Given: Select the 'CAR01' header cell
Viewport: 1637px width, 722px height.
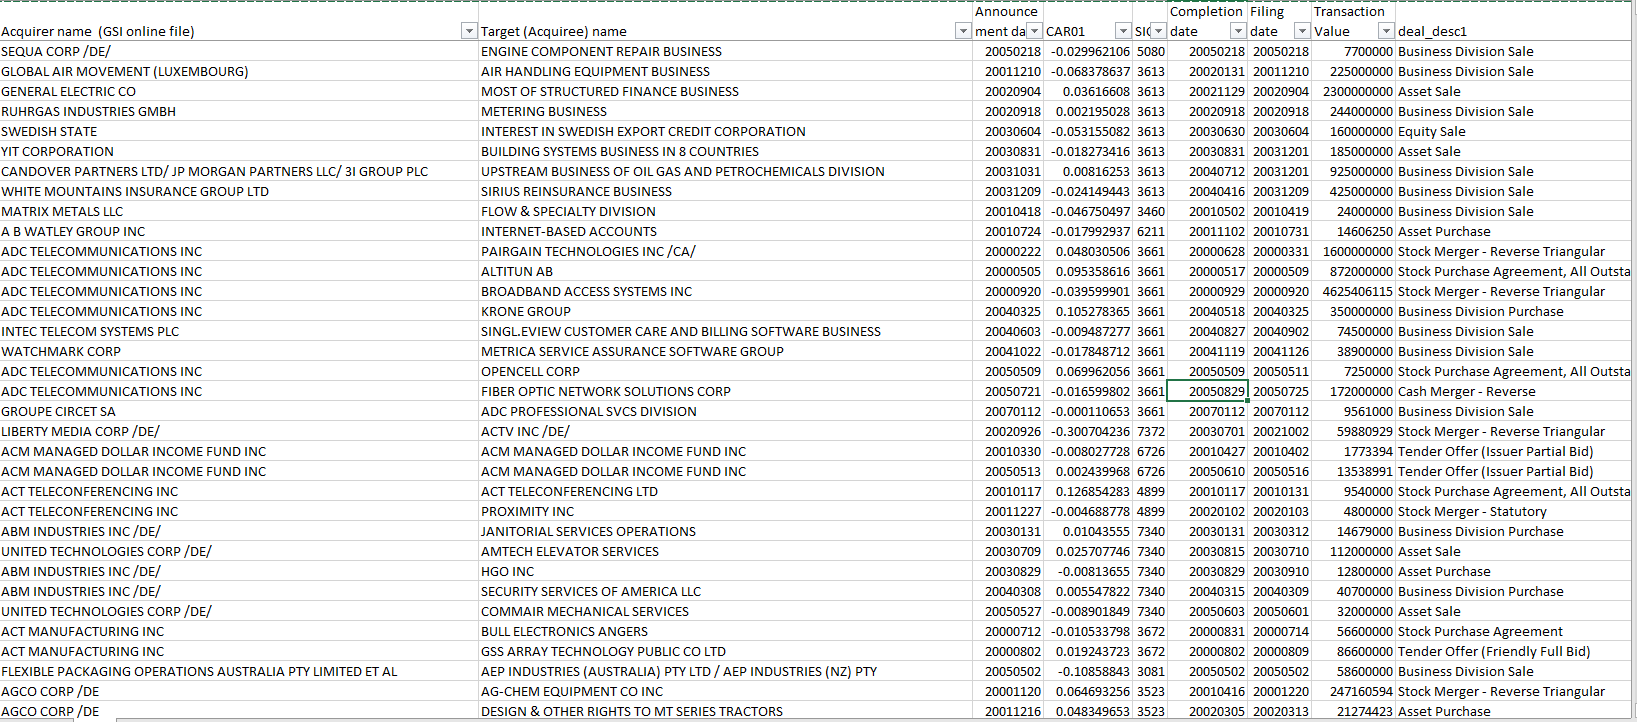Looking at the screenshot, I should click(1088, 21).
